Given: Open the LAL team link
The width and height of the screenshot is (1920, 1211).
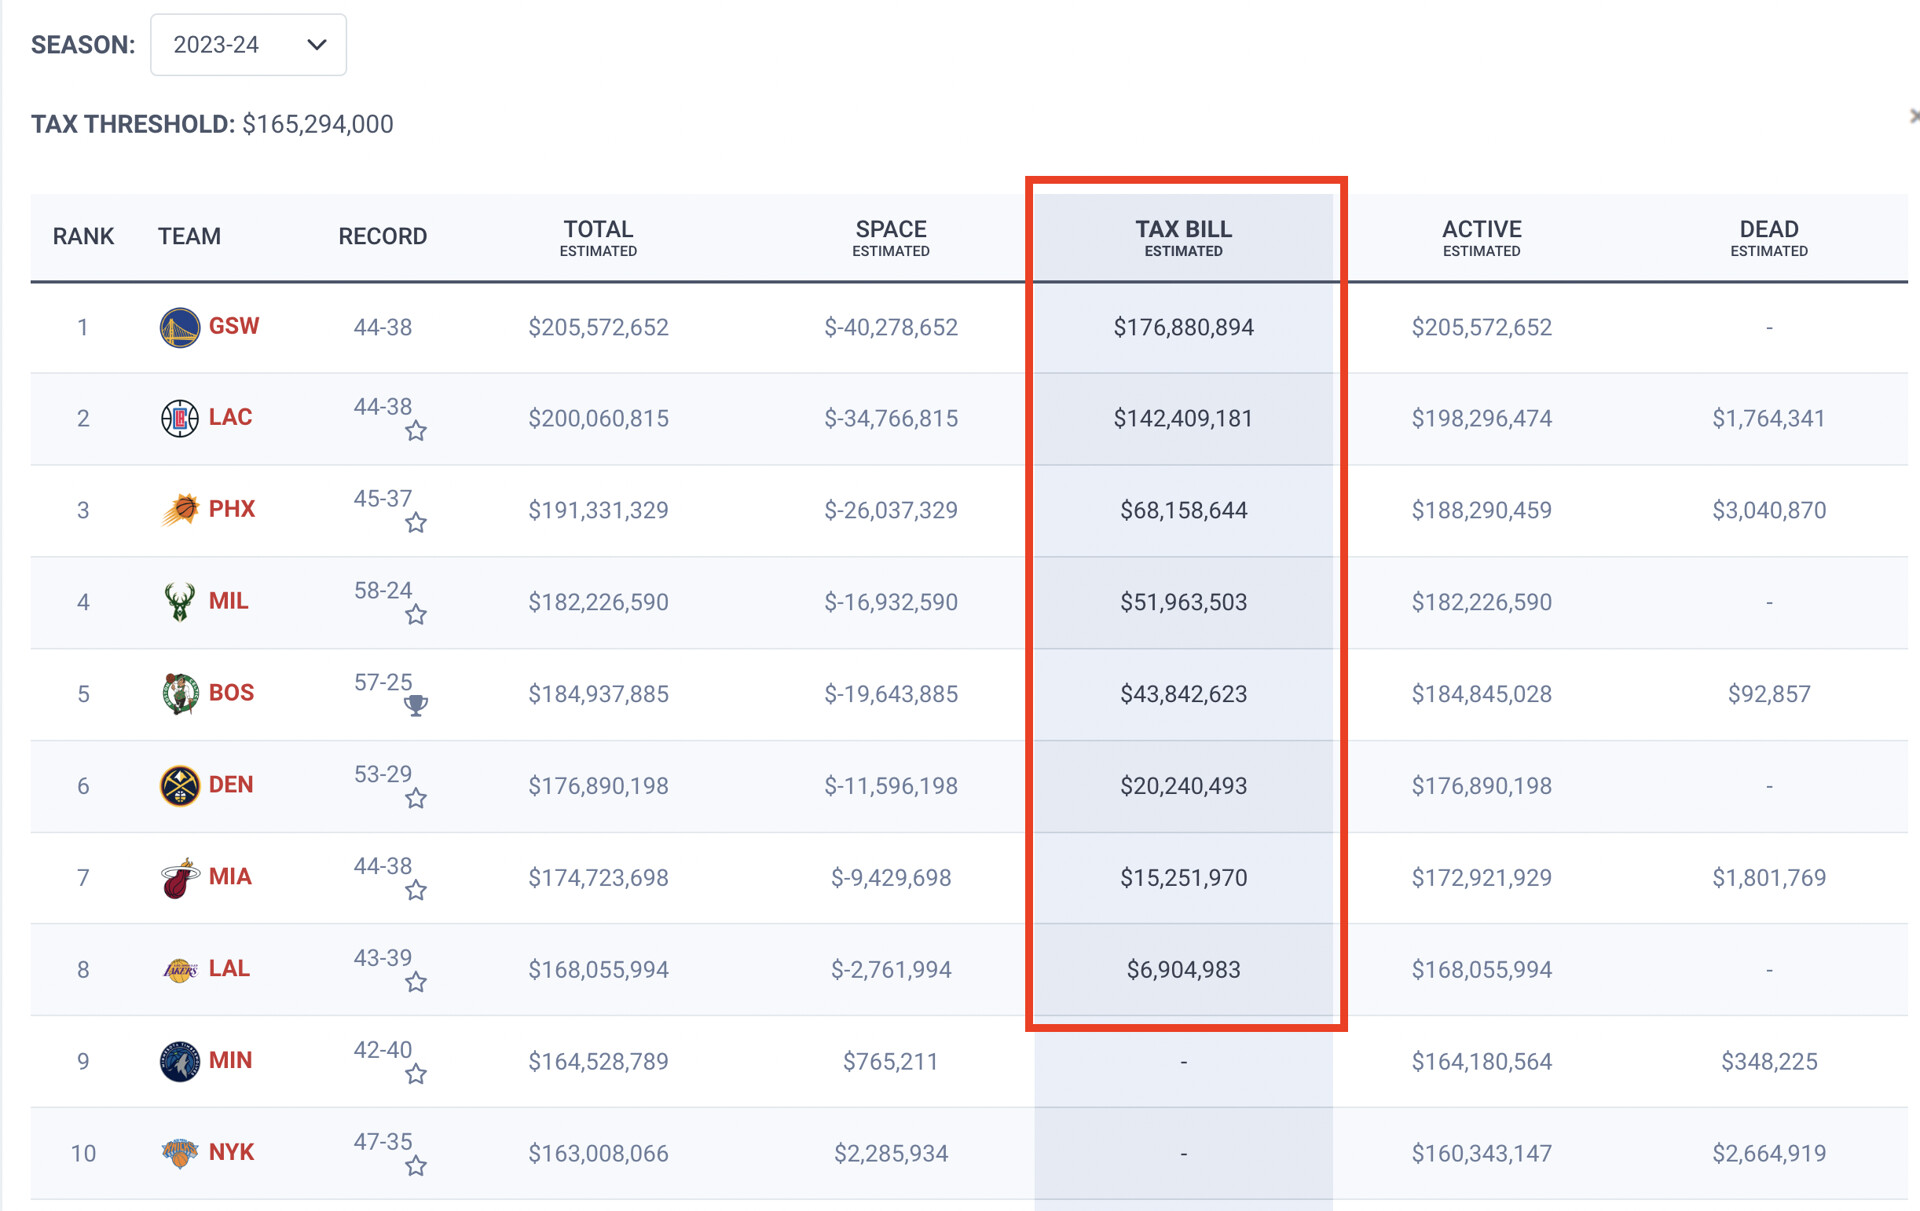Looking at the screenshot, I should click(x=229, y=968).
